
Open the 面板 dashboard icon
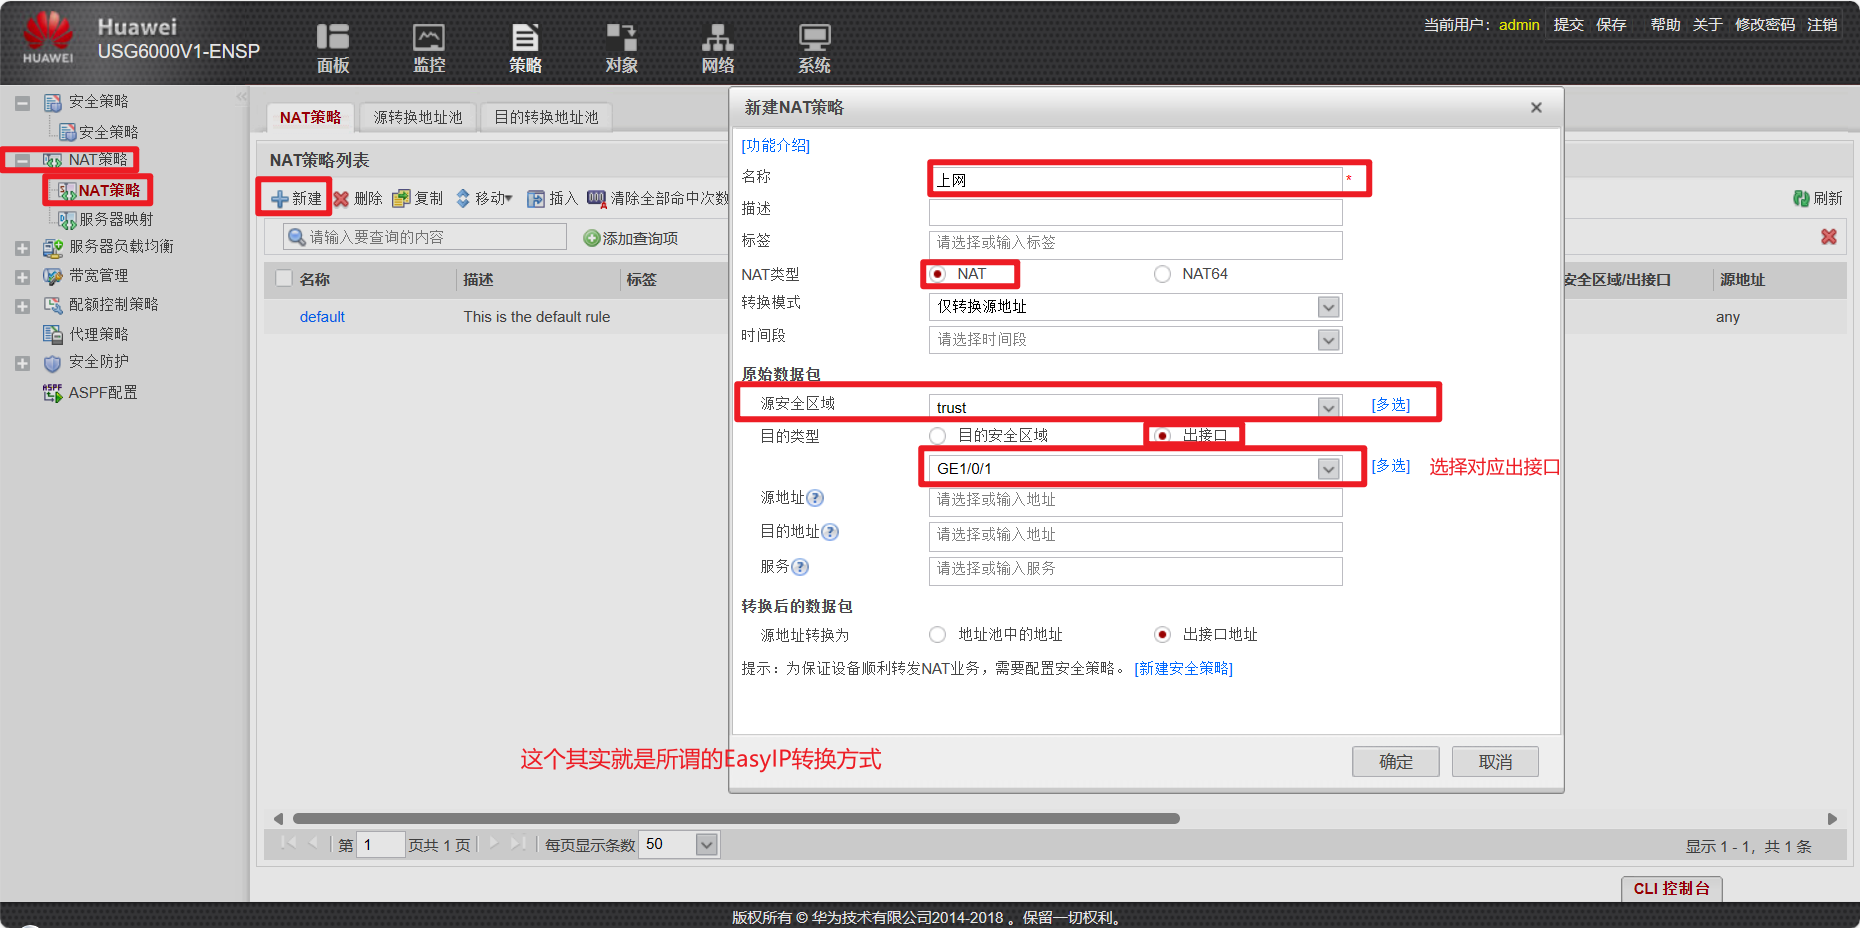tap(332, 37)
